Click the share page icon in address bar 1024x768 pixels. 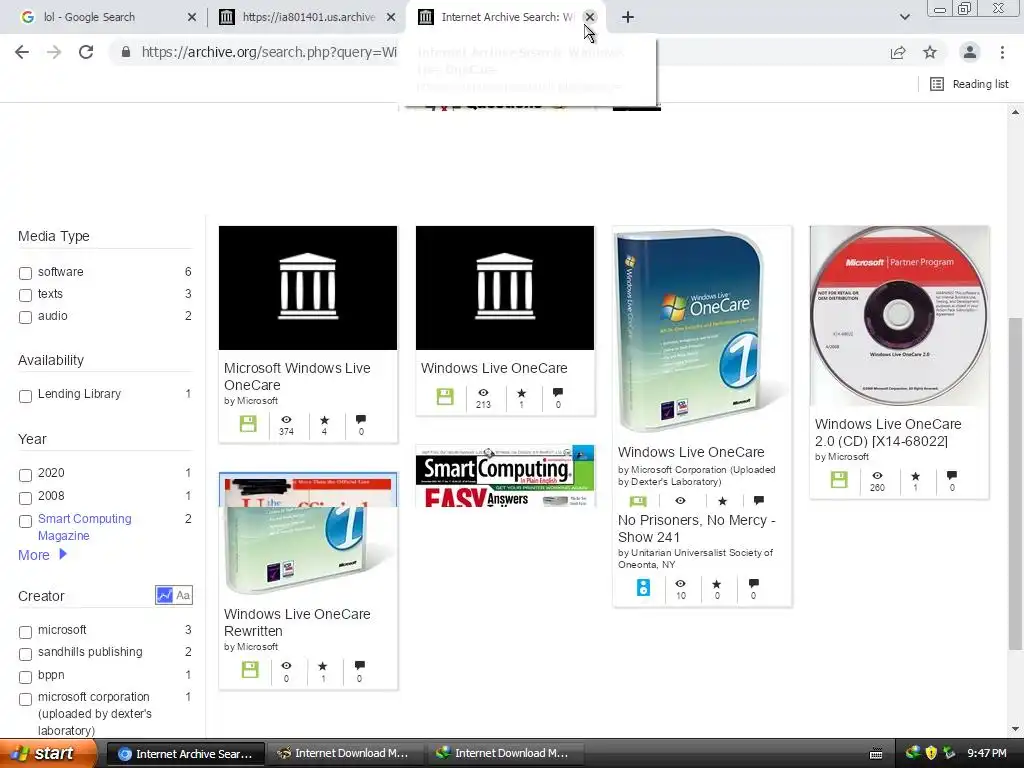click(x=898, y=52)
